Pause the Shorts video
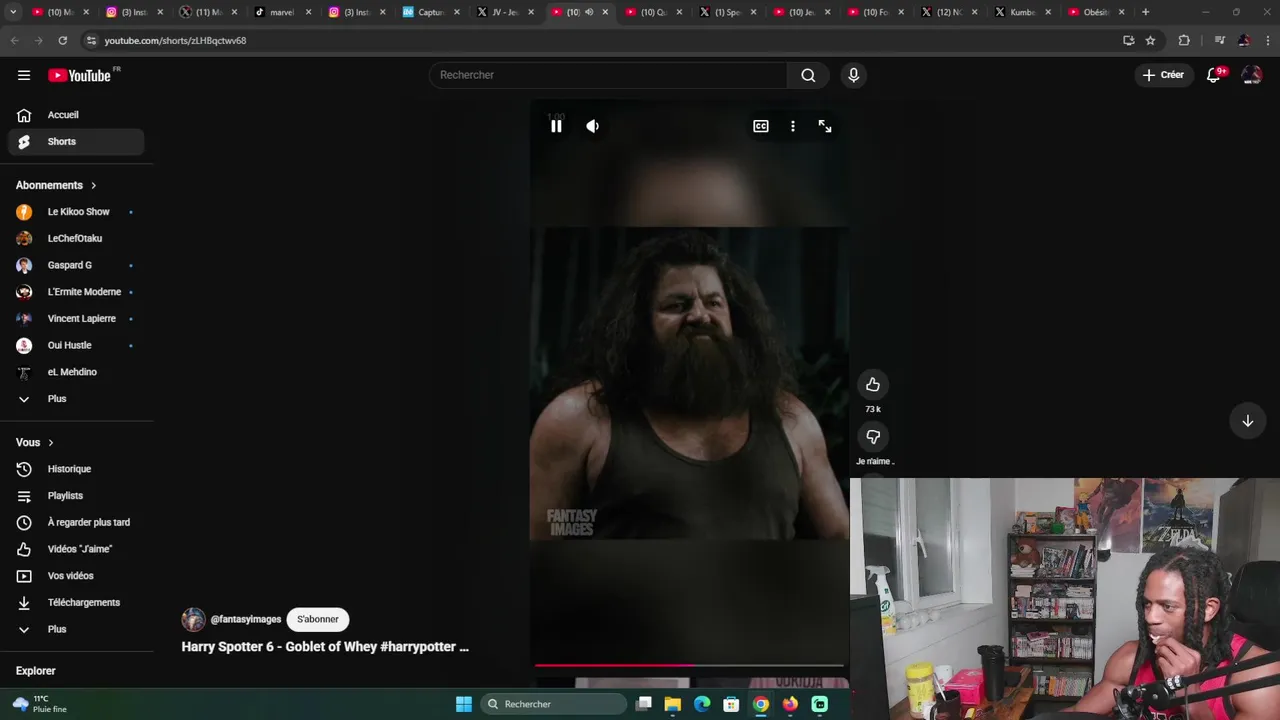 pos(556,126)
